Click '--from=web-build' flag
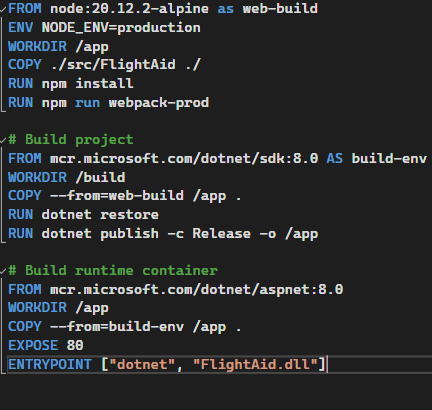Viewport: 432px width, 410px height. pos(117,196)
